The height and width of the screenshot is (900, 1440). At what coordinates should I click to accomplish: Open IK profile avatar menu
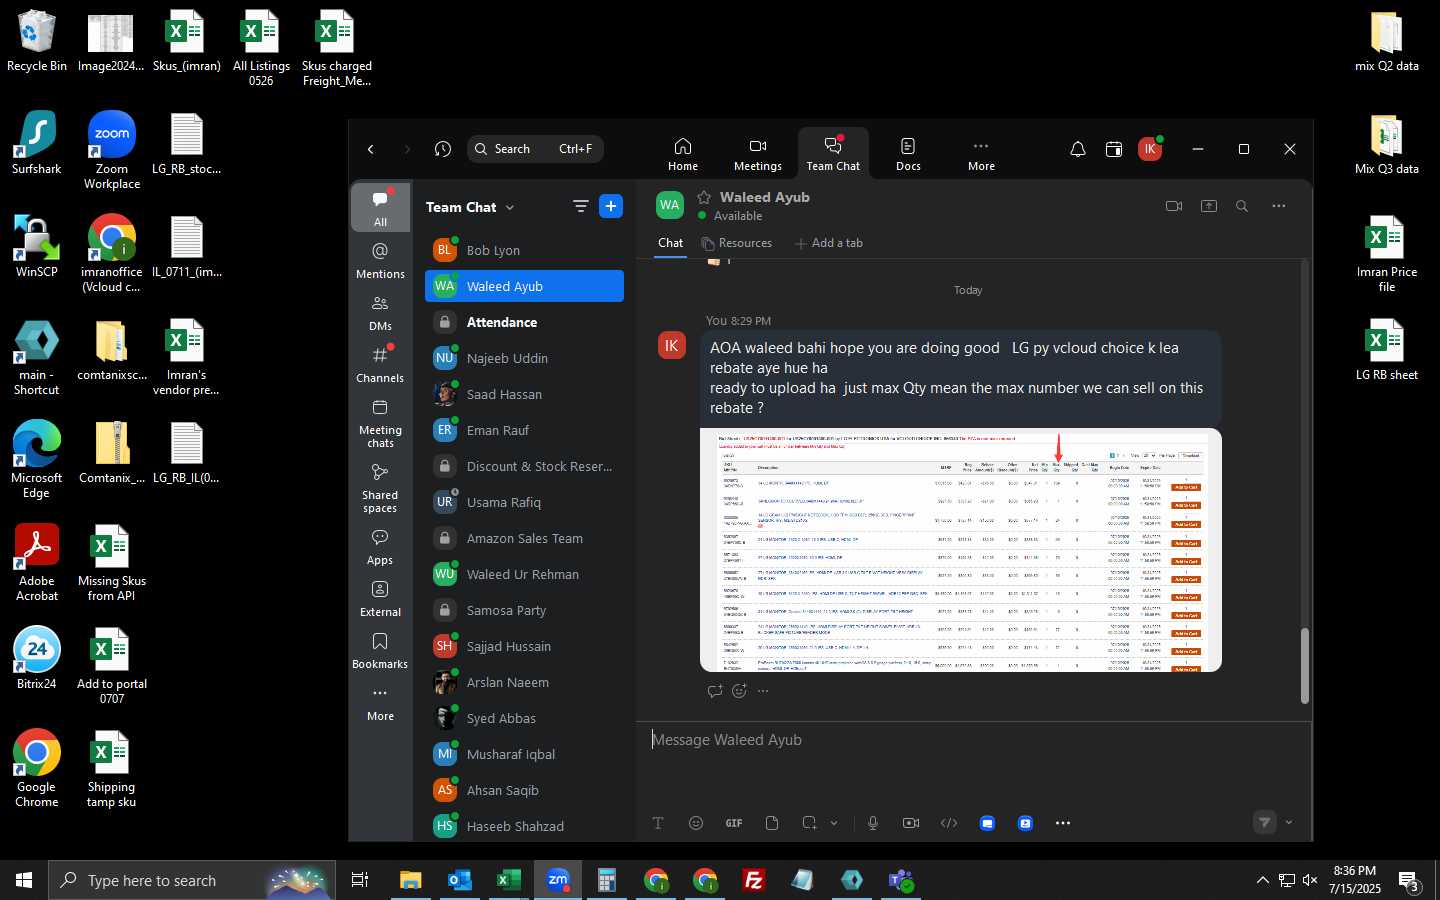coord(1150,149)
